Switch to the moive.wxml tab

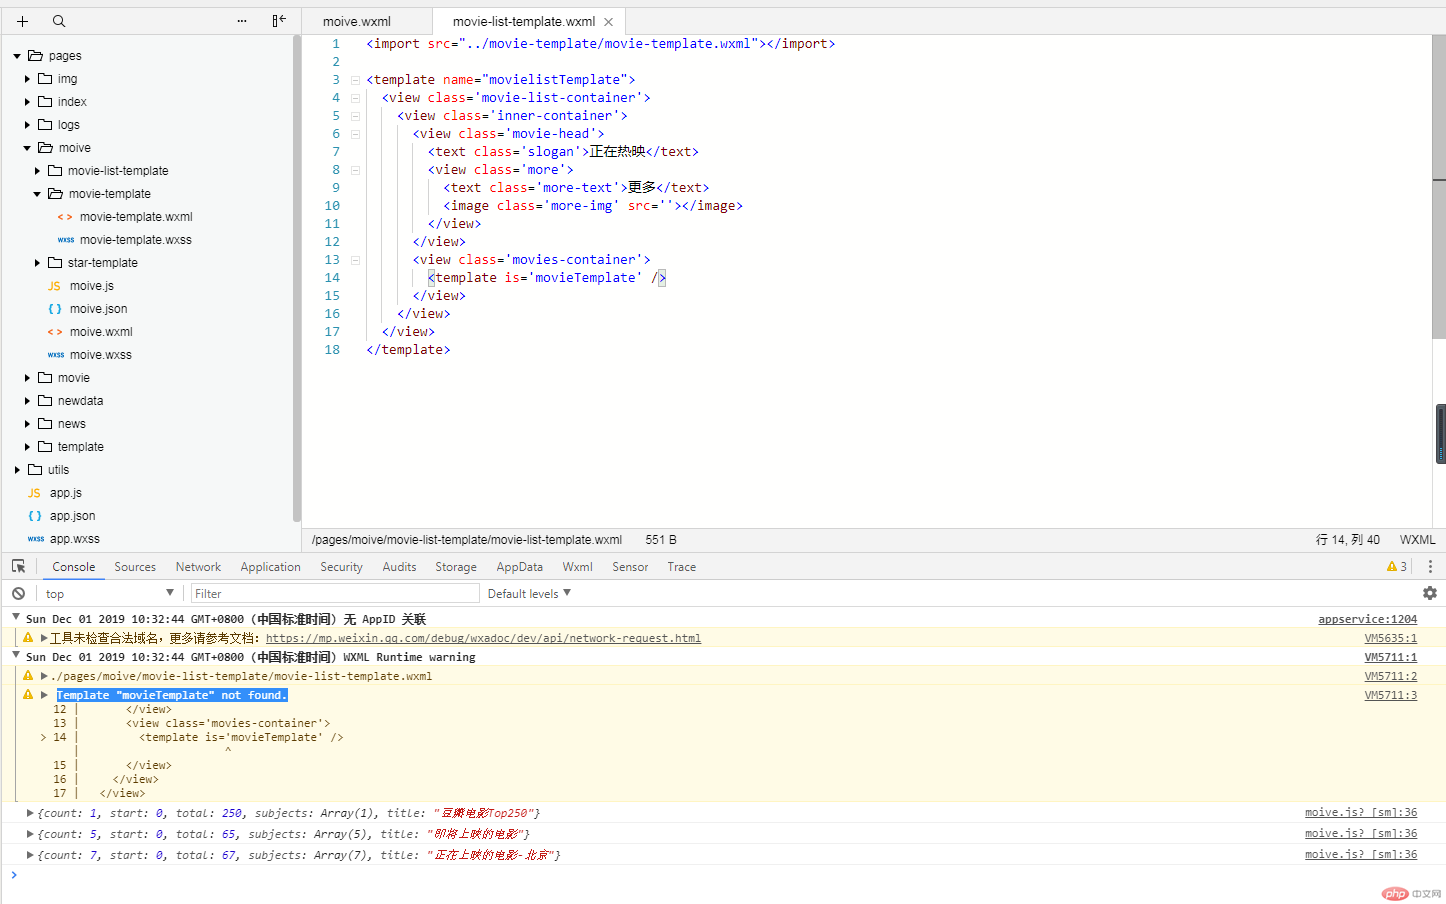(x=357, y=21)
